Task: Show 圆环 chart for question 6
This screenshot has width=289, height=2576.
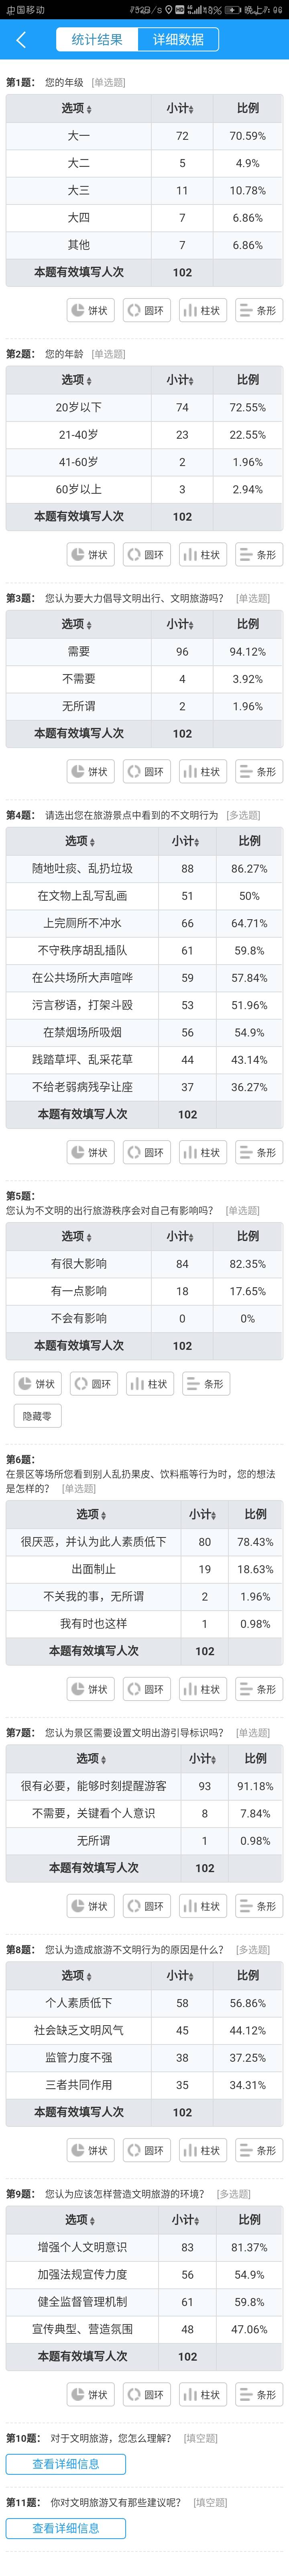Action: click(146, 1689)
